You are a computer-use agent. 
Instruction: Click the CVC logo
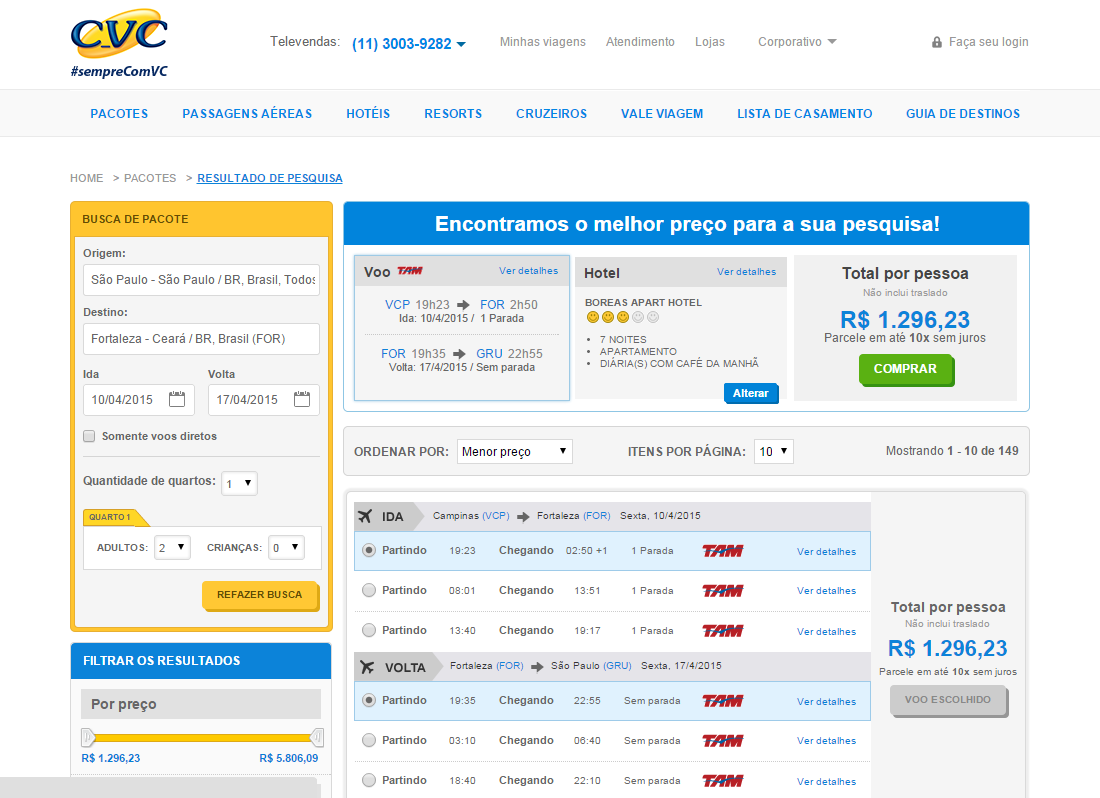(119, 43)
